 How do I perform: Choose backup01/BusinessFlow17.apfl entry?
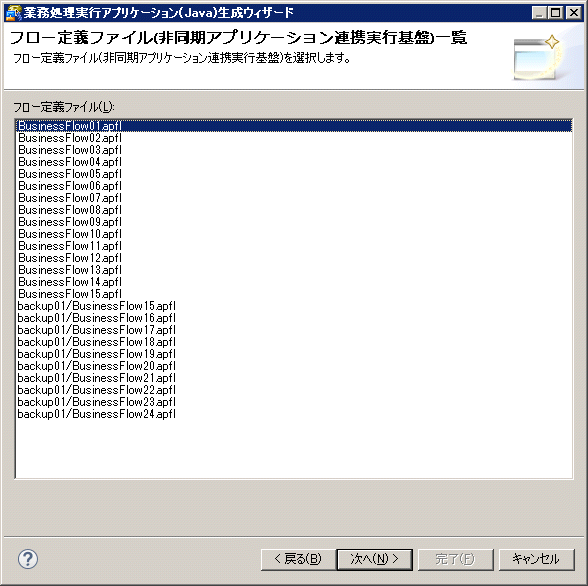294,330
